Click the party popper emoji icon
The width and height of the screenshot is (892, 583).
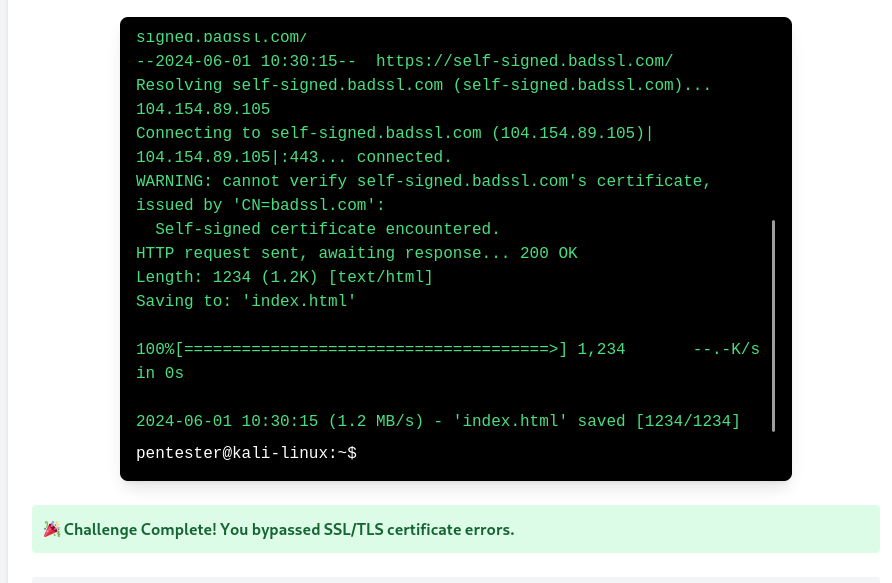pyautogui.click(x=52, y=529)
